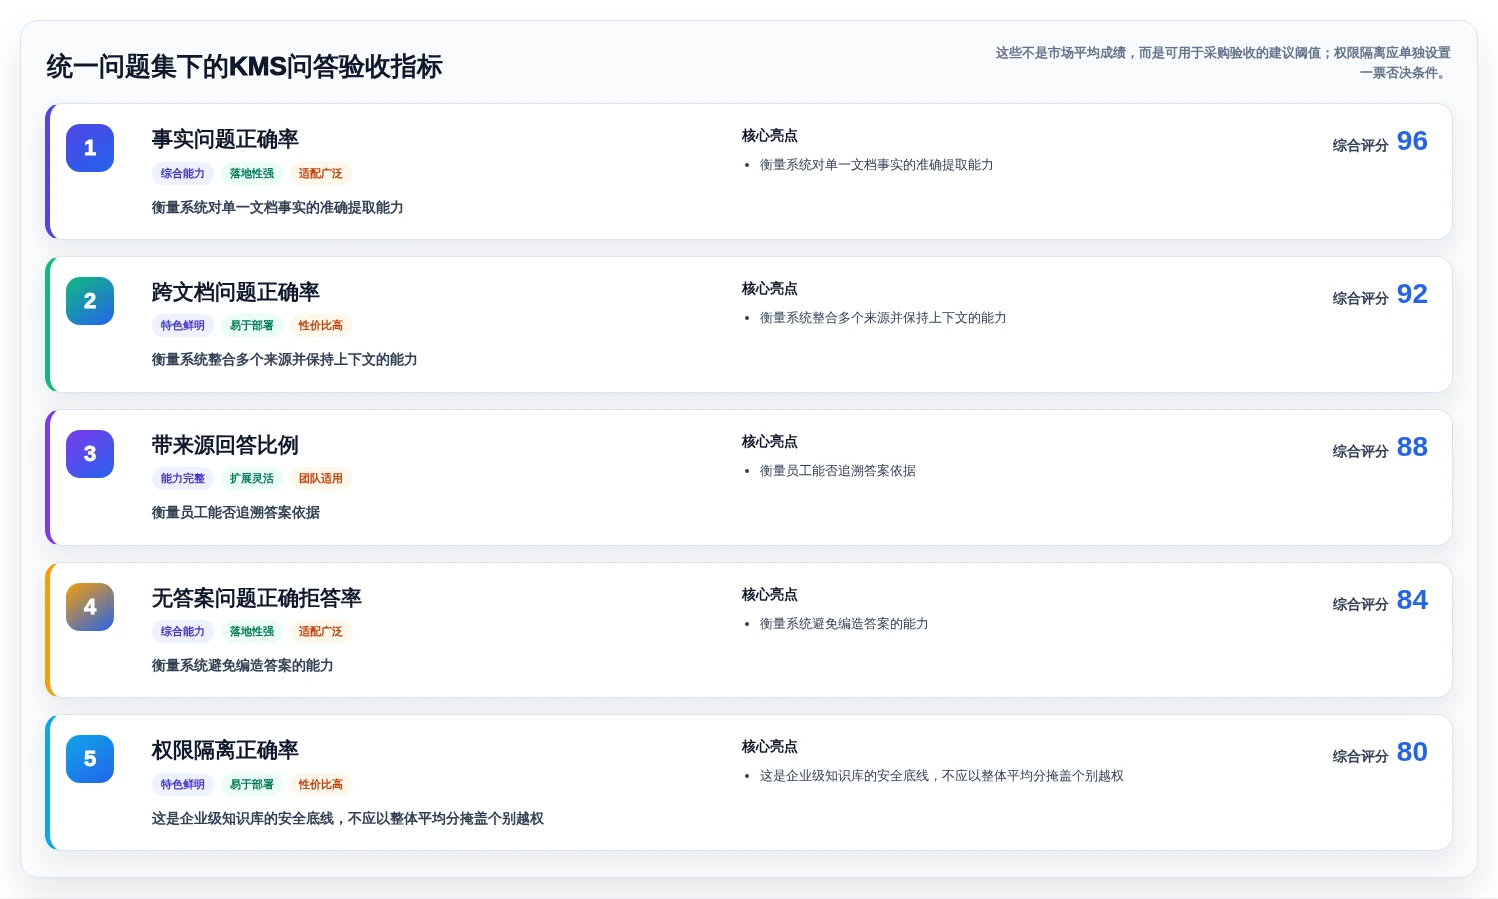Click 综合评分 label beside score 80
The height and width of the screenshot is (899, 1498).
pyautogui.click(x=1360, y=756)
